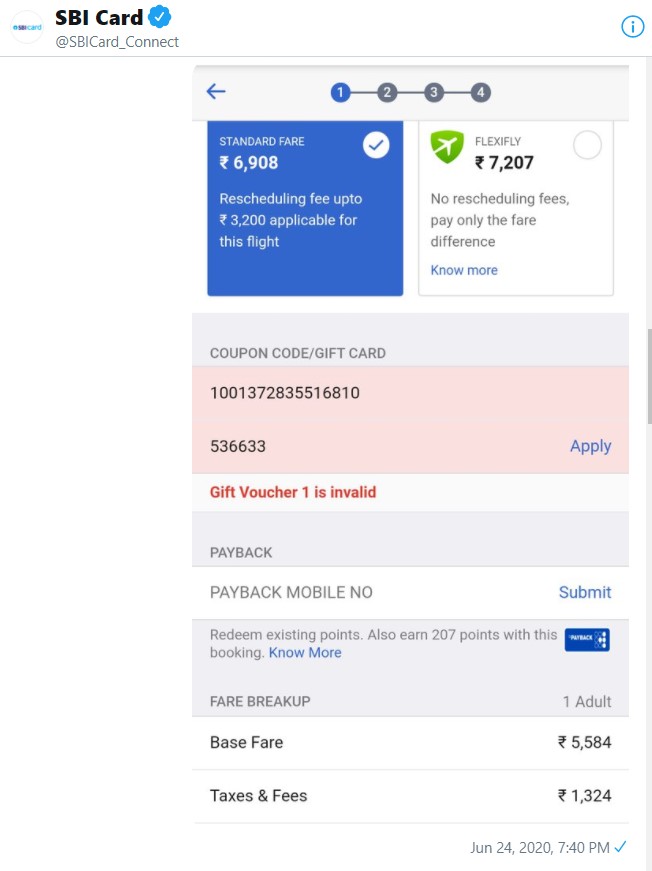The height and width of the screenshot is (871, 652).
Task: Click the Flexifly green shield icon
Action: point(446,148)
